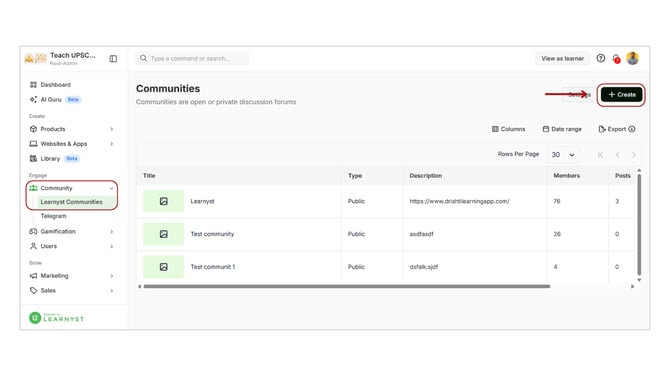
Task: Click the Export info icon
Action: click(x=632, y=129)
